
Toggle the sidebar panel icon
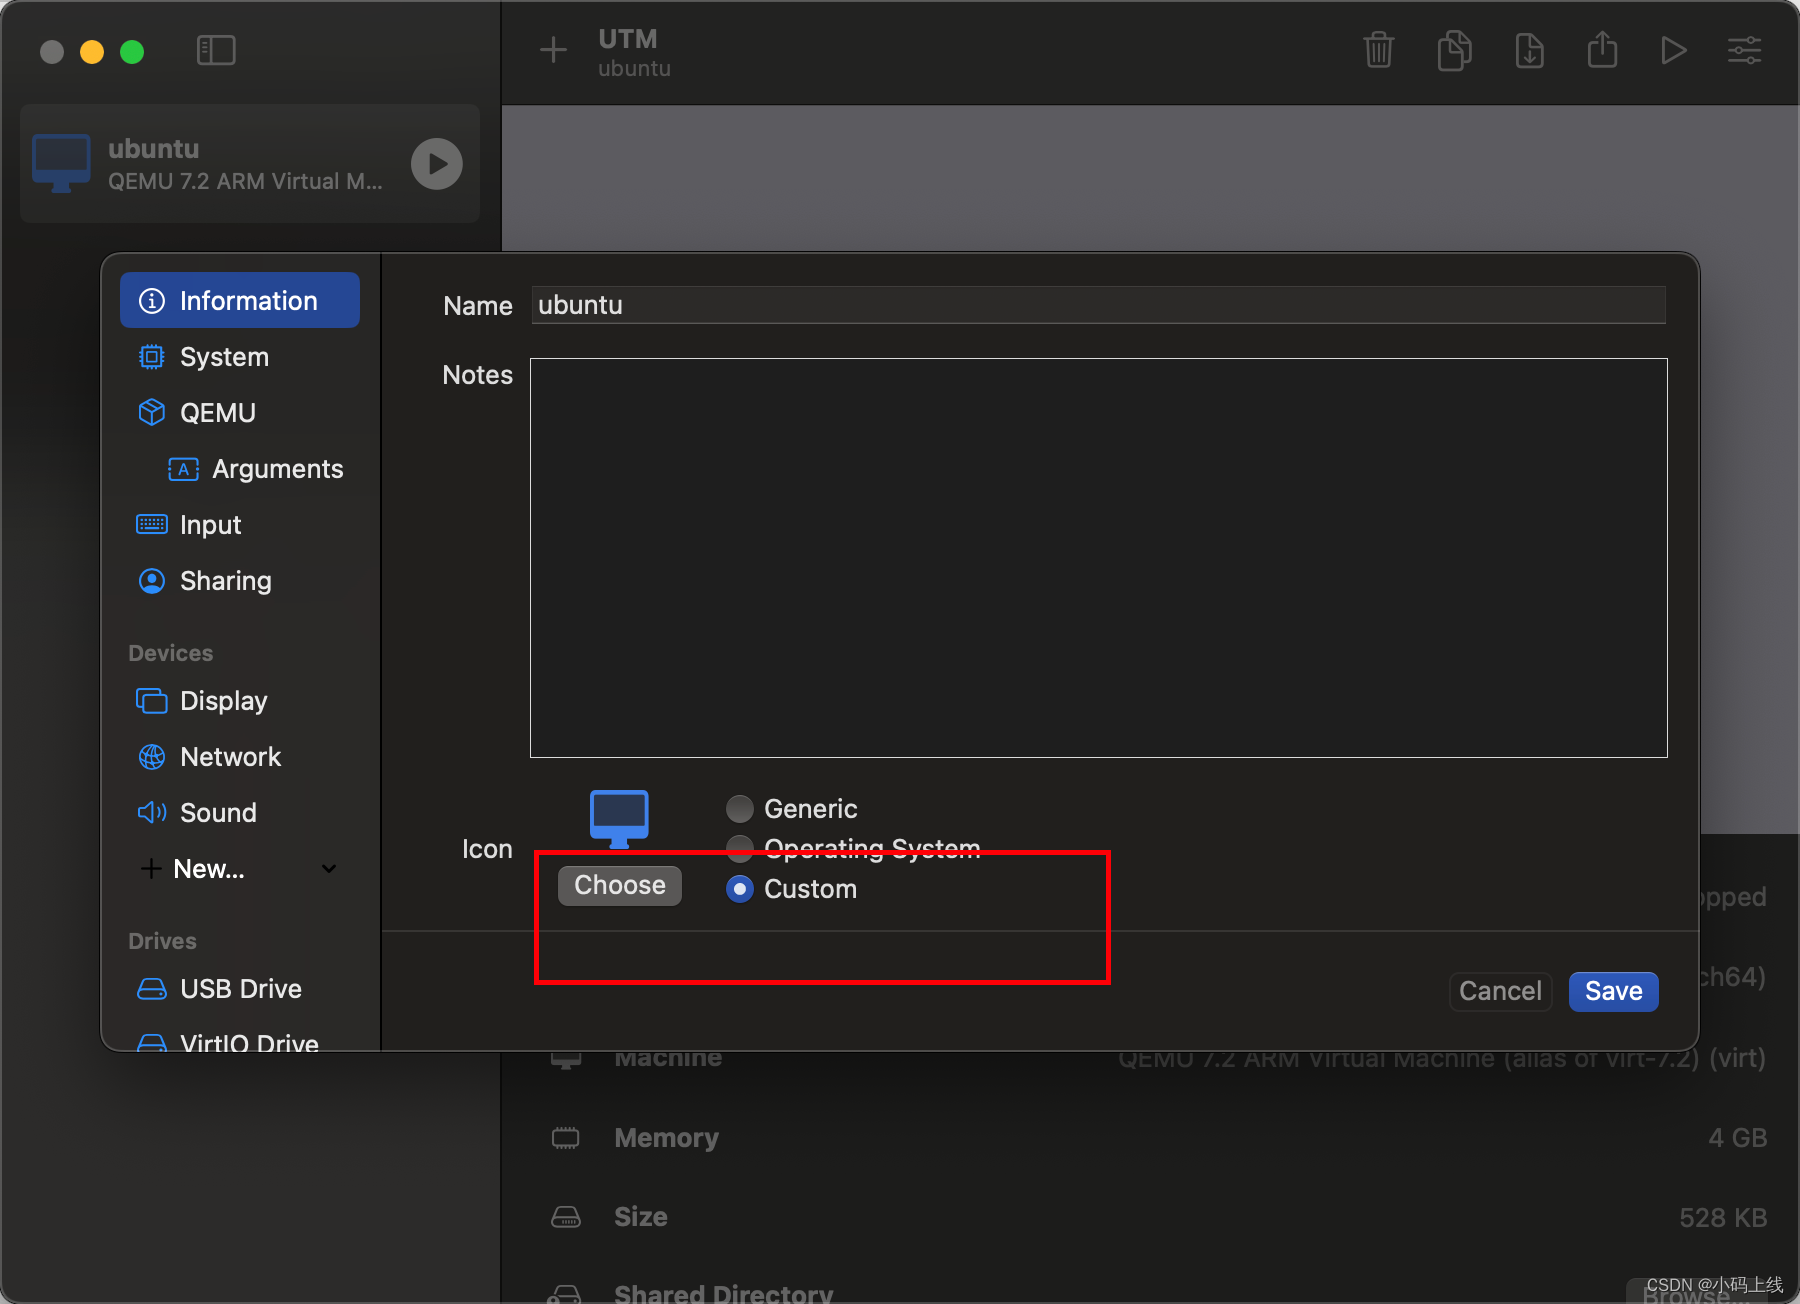pyautogui.click(x=216, y=50)
